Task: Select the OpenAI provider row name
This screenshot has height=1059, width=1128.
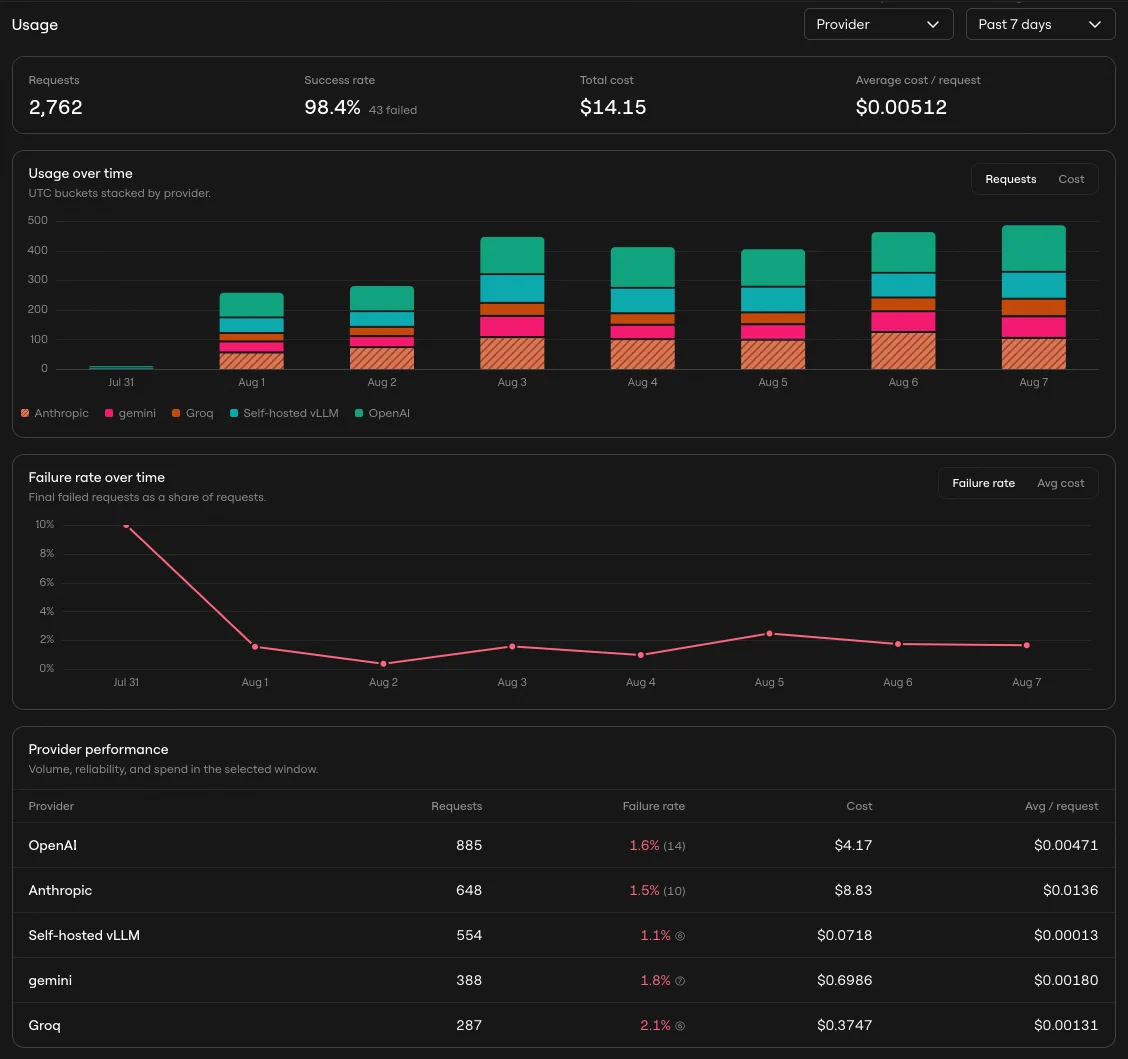Action: [x=53, y=845]
